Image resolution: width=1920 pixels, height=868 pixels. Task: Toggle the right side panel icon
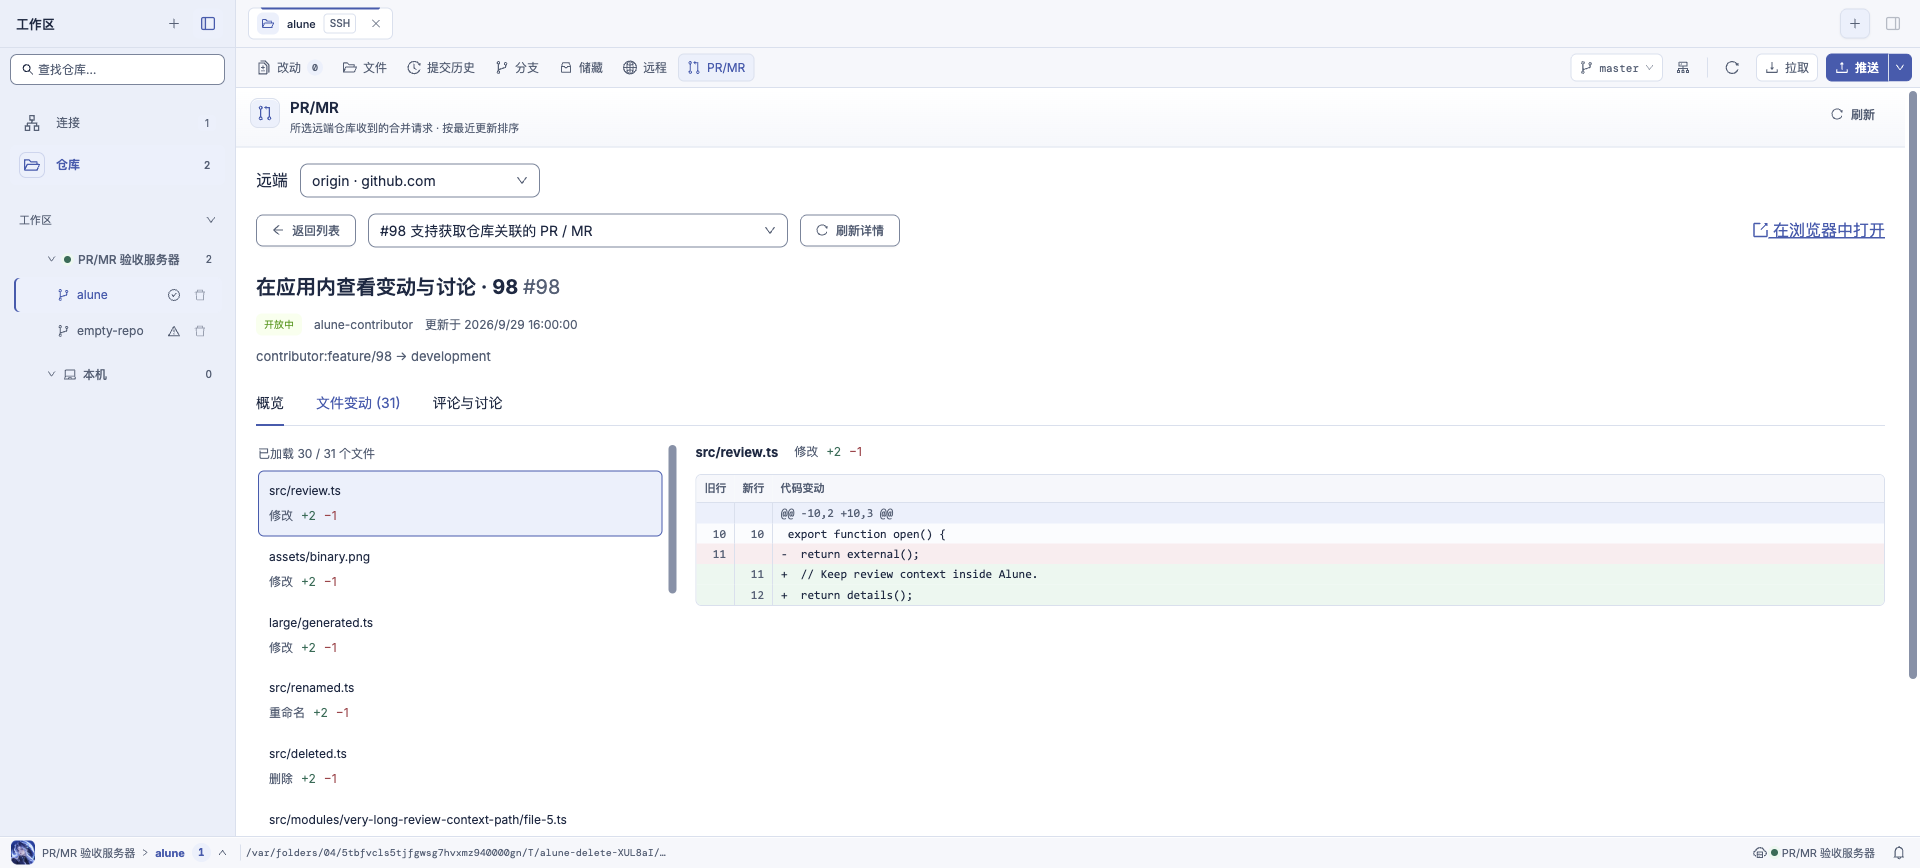(1893, 24)
